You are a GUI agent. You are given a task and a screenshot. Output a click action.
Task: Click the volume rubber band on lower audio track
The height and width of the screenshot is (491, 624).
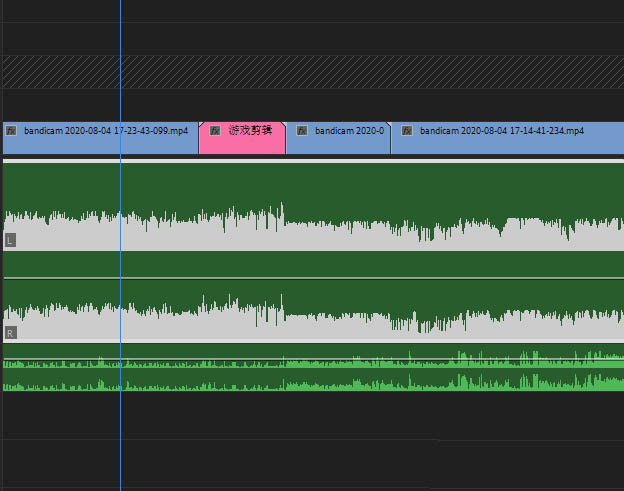(313, 359)
